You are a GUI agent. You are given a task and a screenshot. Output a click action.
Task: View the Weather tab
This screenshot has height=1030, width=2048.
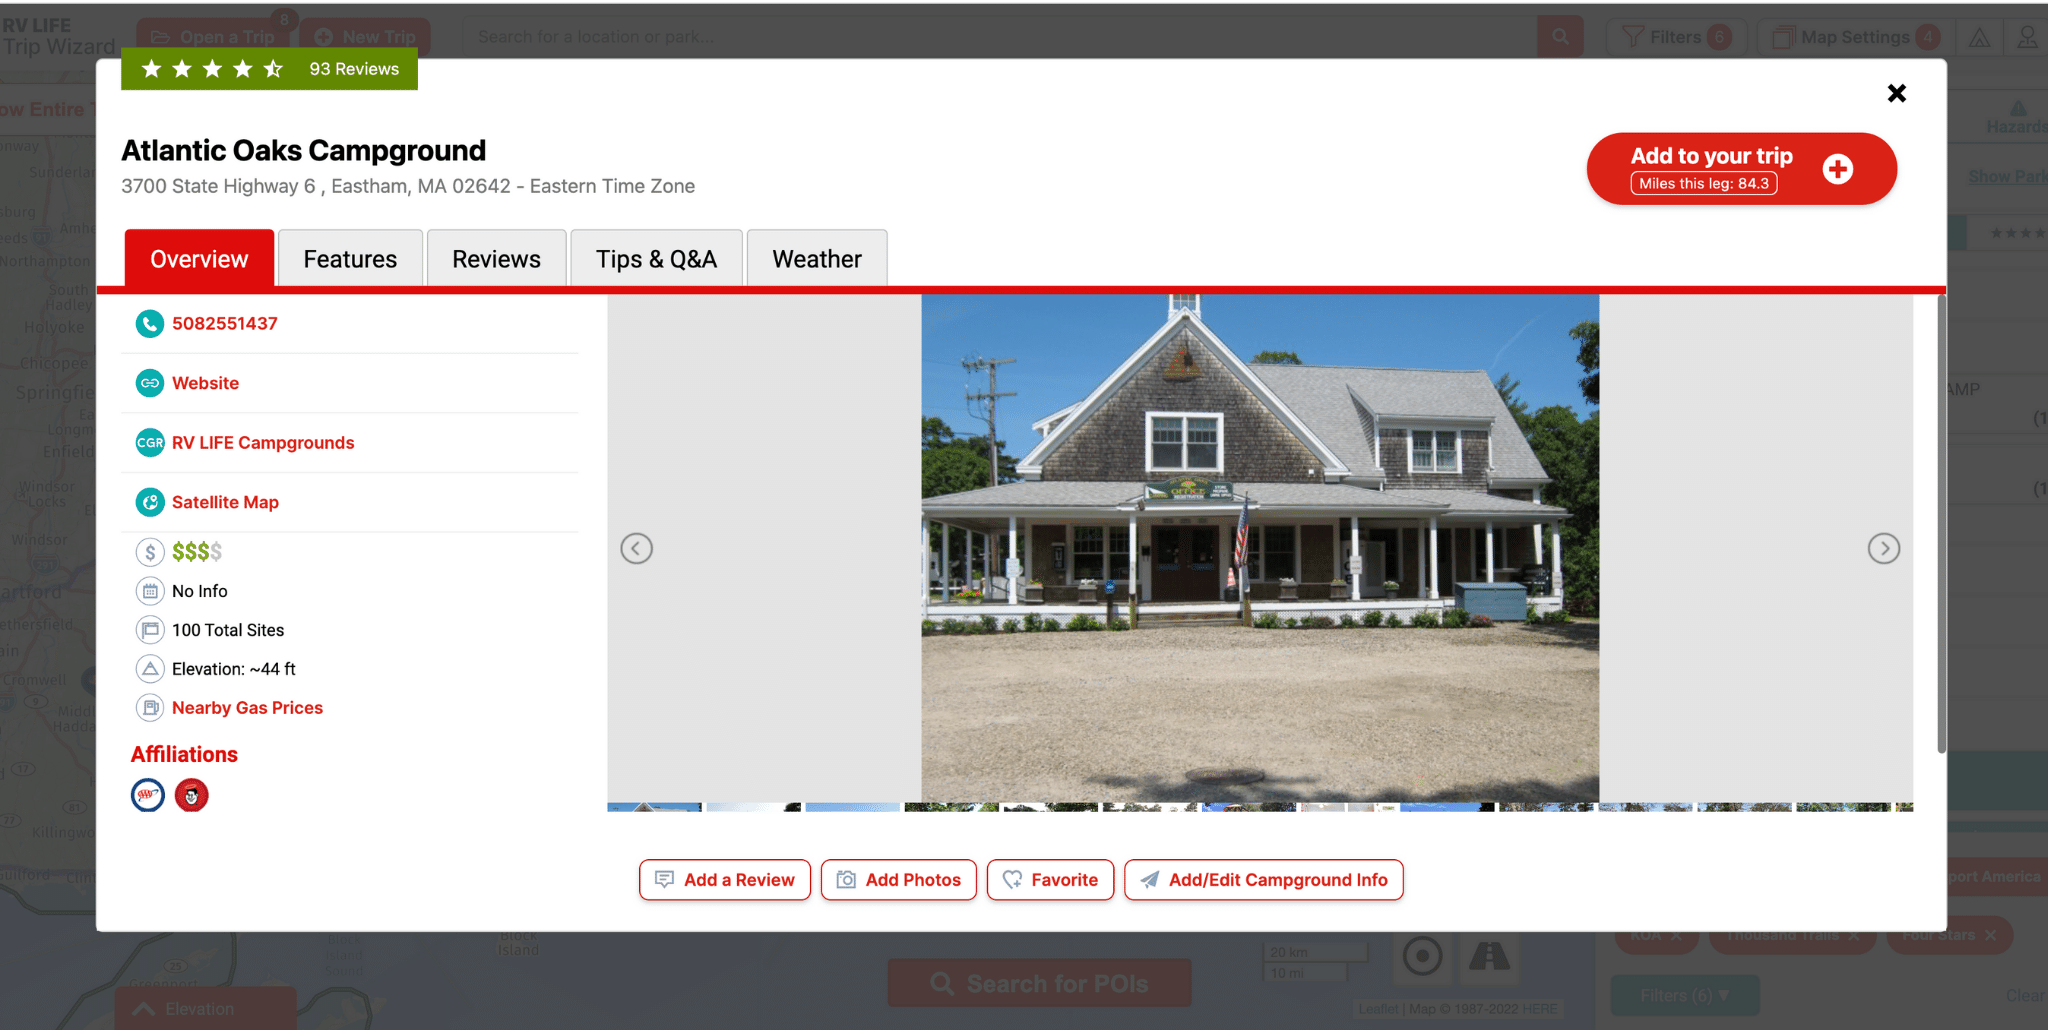coord(816,259)
